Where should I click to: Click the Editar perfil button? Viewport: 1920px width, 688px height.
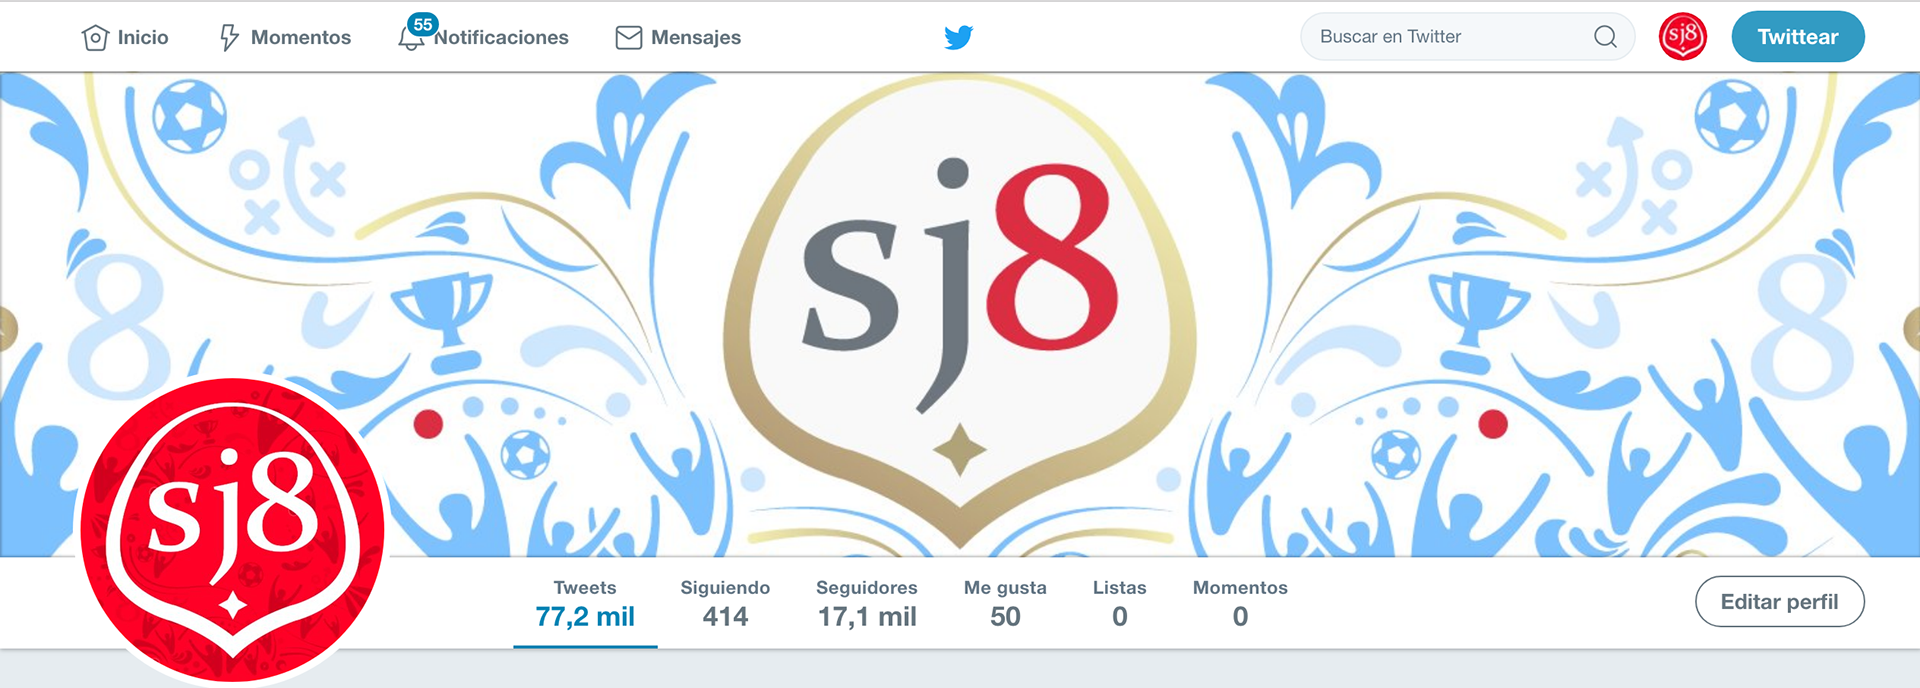click(x=1780, y=602)
